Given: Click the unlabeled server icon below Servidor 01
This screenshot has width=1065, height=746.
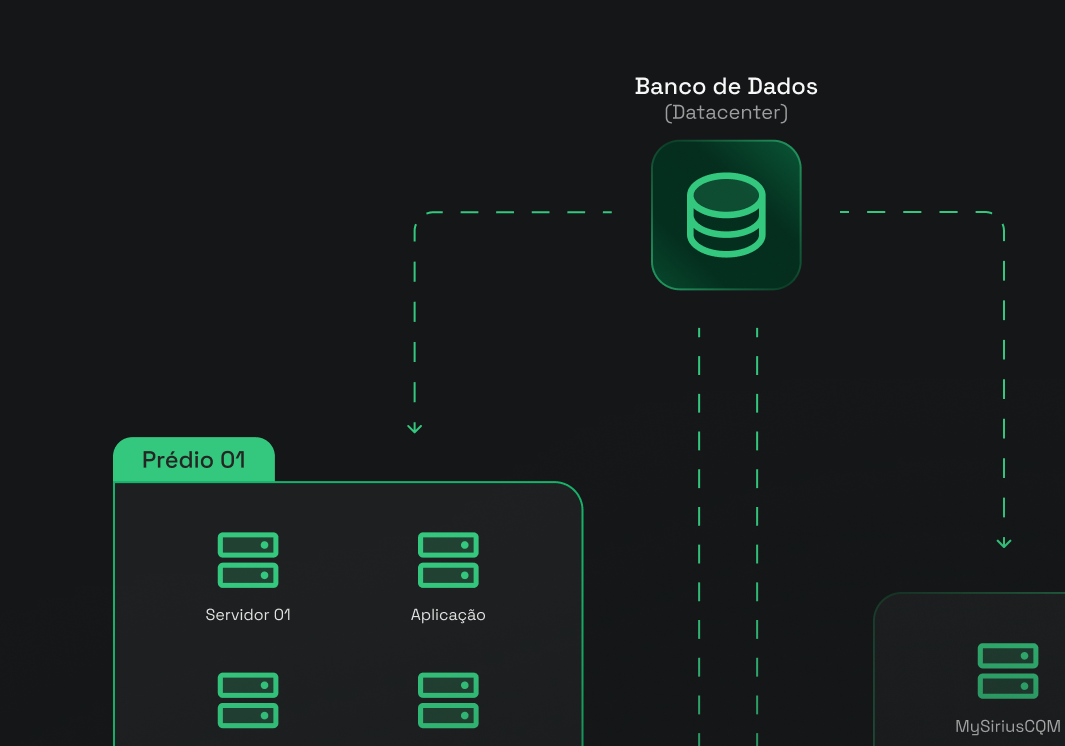Looking at the screenshot, I should point(248,700).
